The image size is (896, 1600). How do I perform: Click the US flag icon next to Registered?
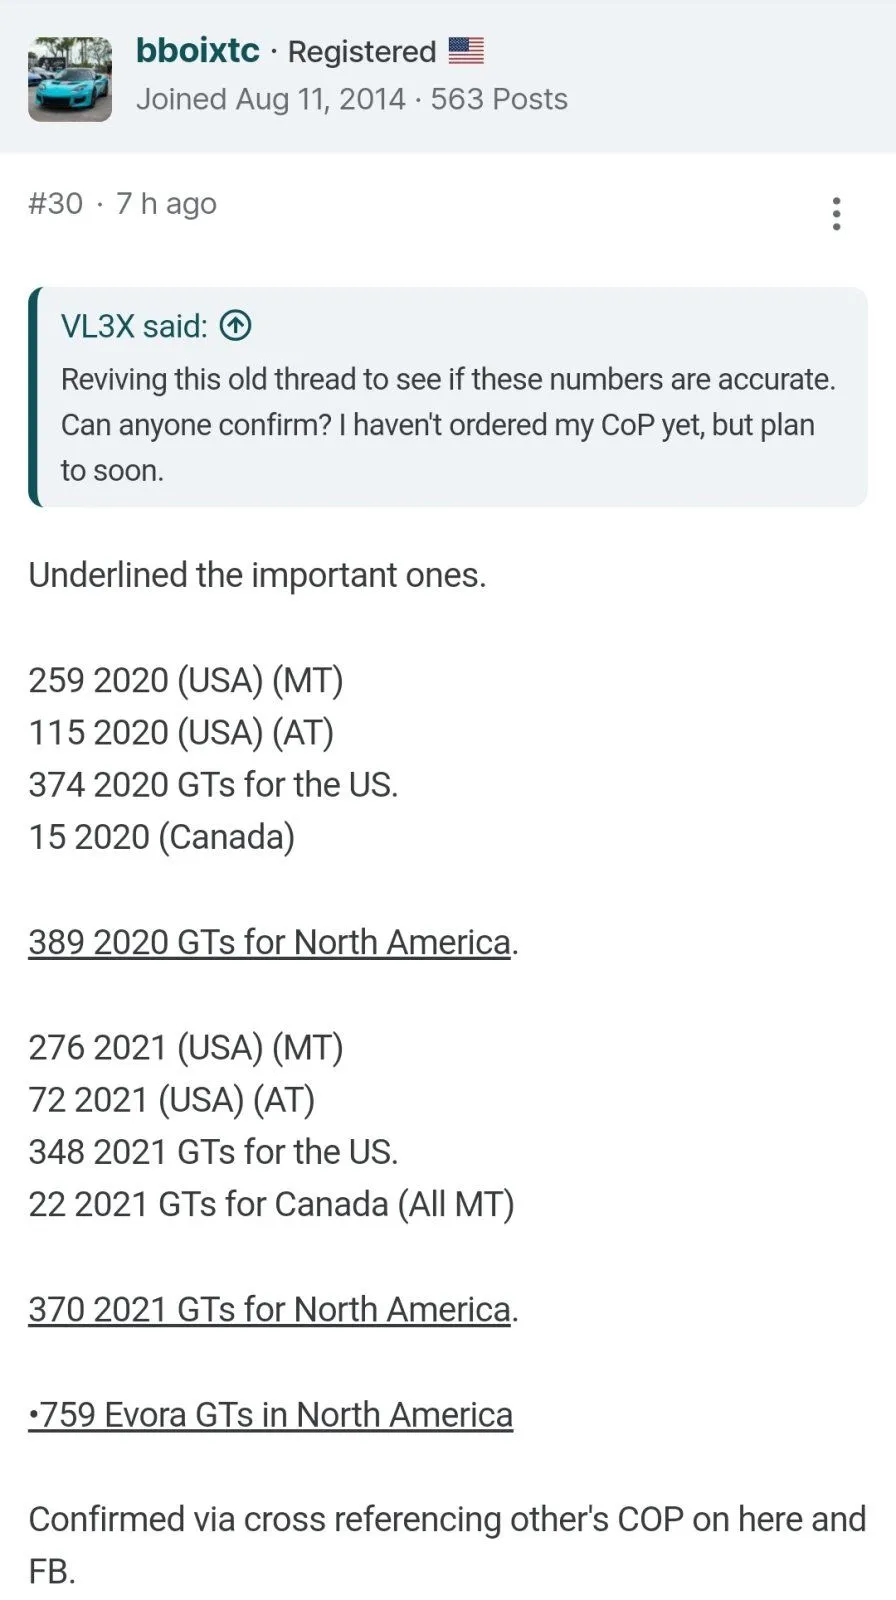pos(466,51)
